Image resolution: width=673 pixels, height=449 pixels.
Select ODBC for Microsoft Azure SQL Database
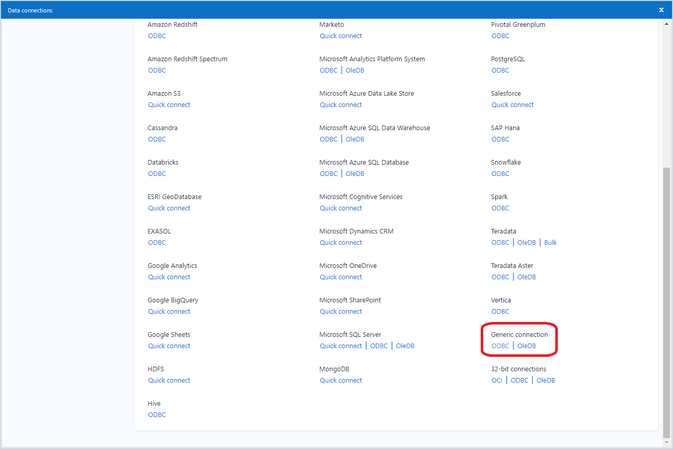[328, 174]
